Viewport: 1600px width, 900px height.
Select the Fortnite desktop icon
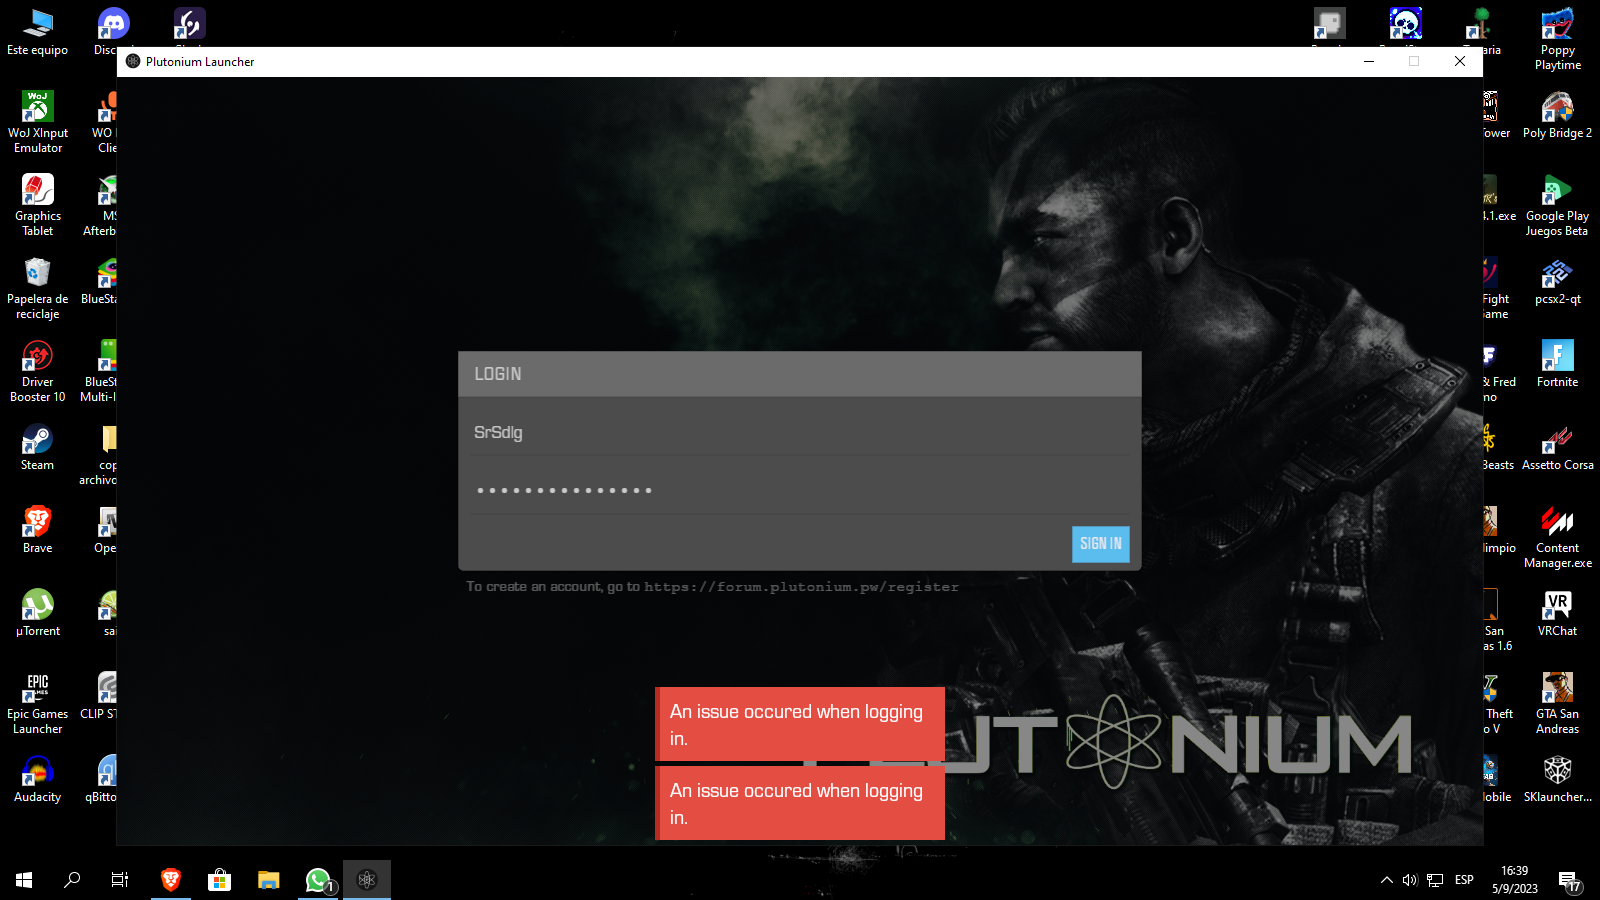click(1558, 364)
